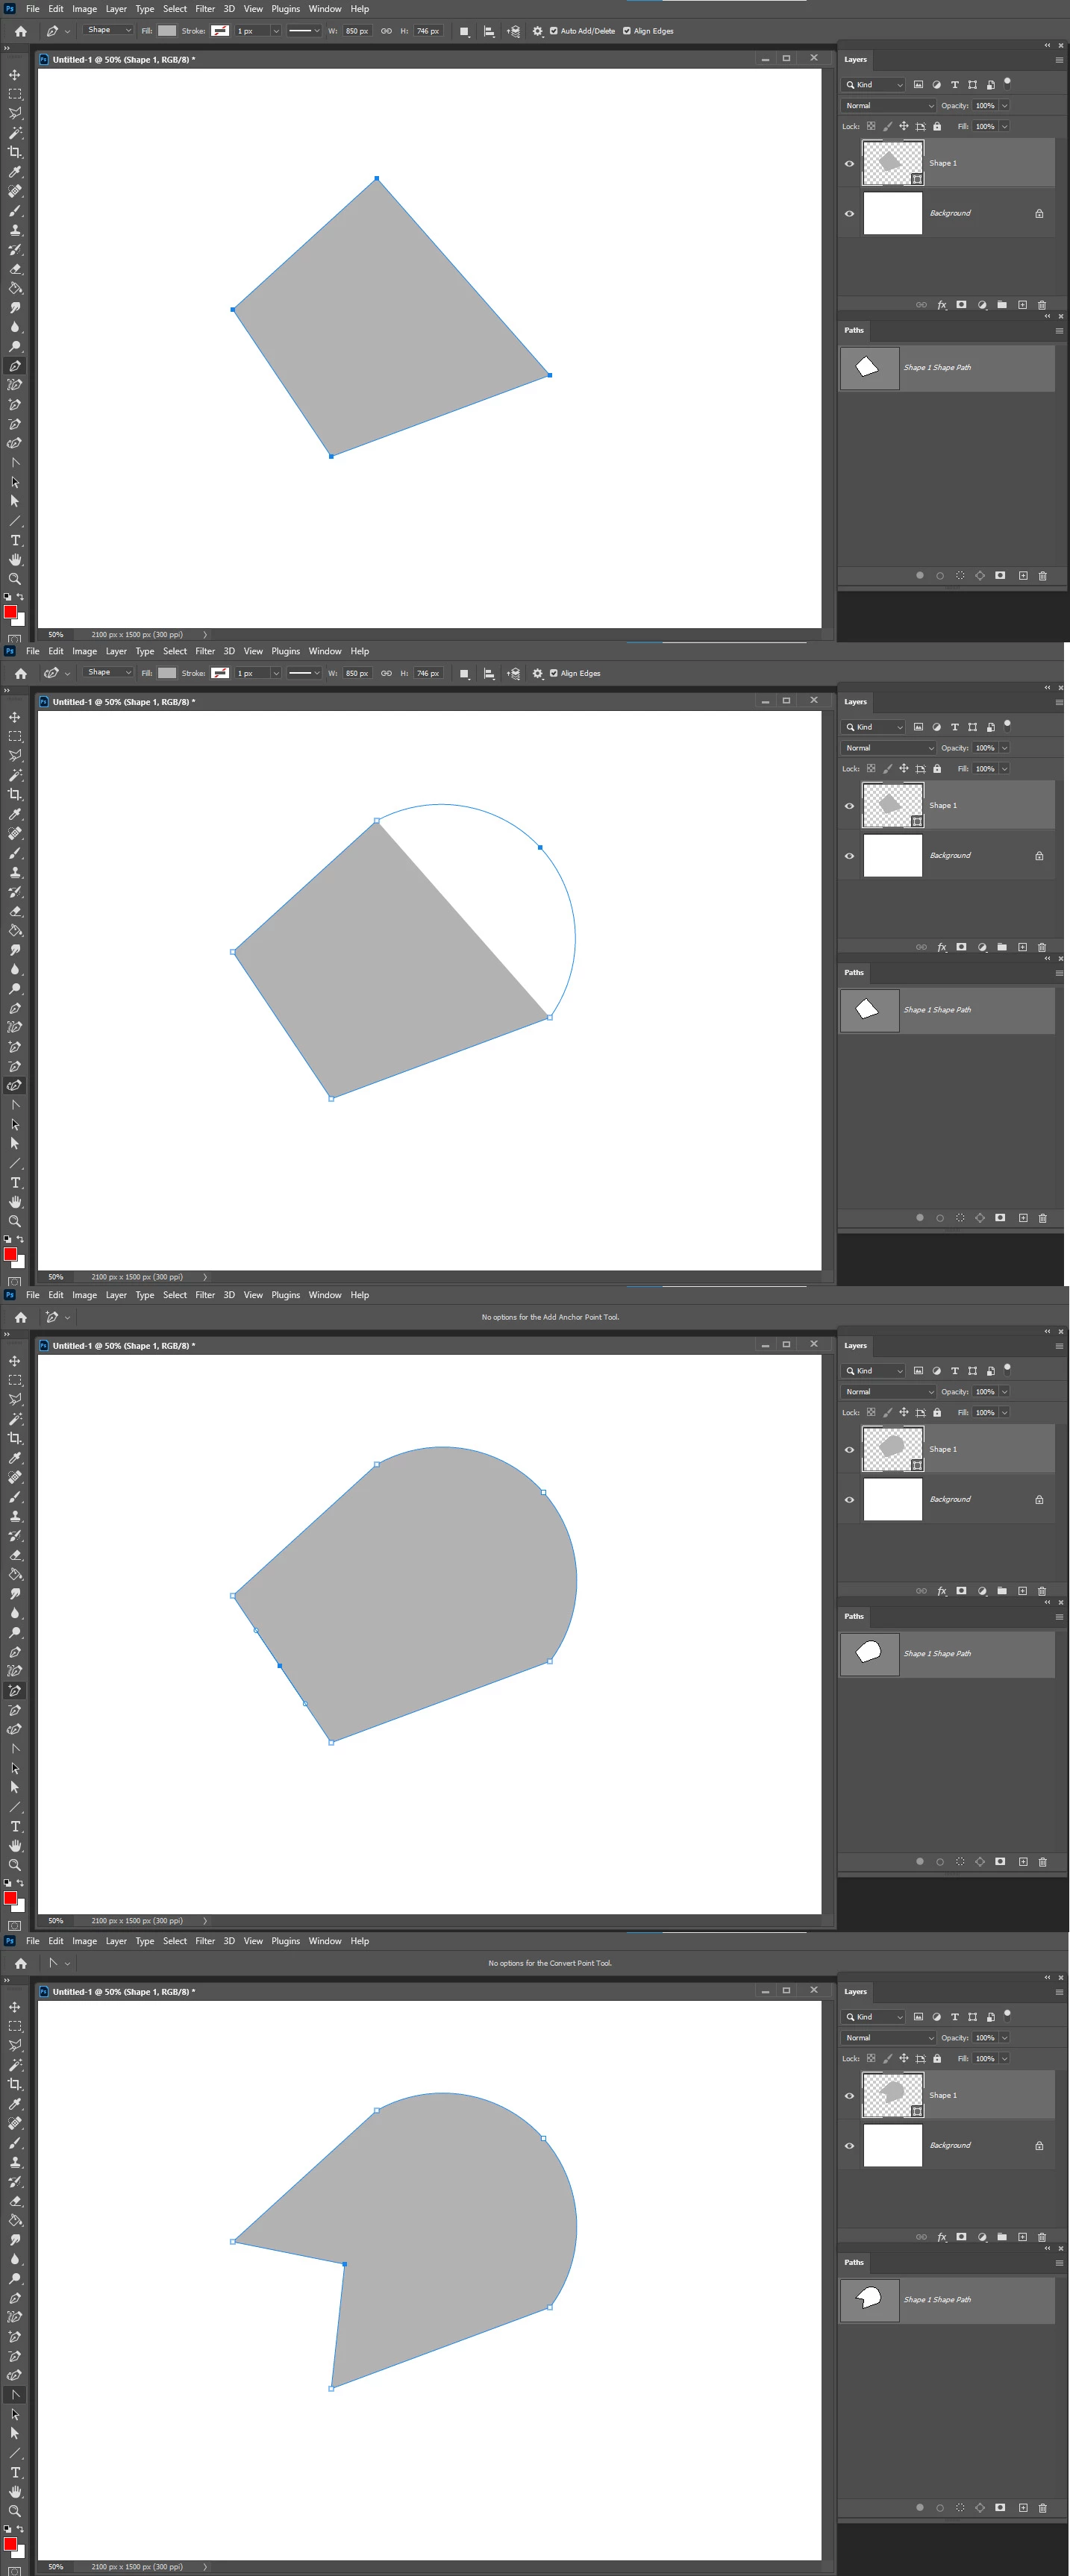The width and height of the screenshot is (1070, 2576).
Task: Select Brush tool in unfilled-arc window
Action: (15, 853)
